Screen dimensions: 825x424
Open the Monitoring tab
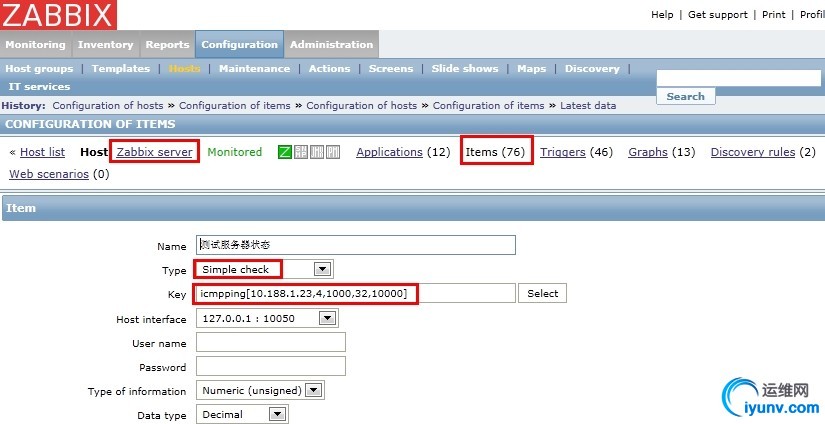tap(36, 45)
